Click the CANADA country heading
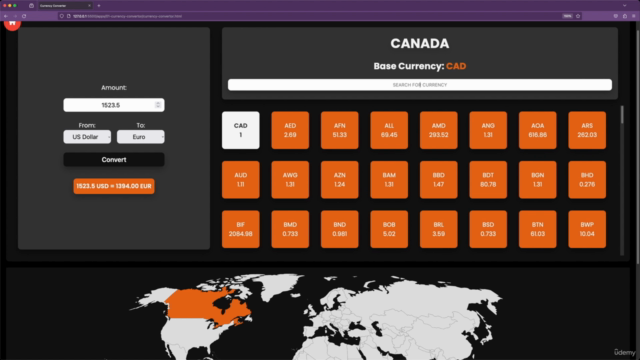Screen dimensions: 640x360 pos(420,43)
